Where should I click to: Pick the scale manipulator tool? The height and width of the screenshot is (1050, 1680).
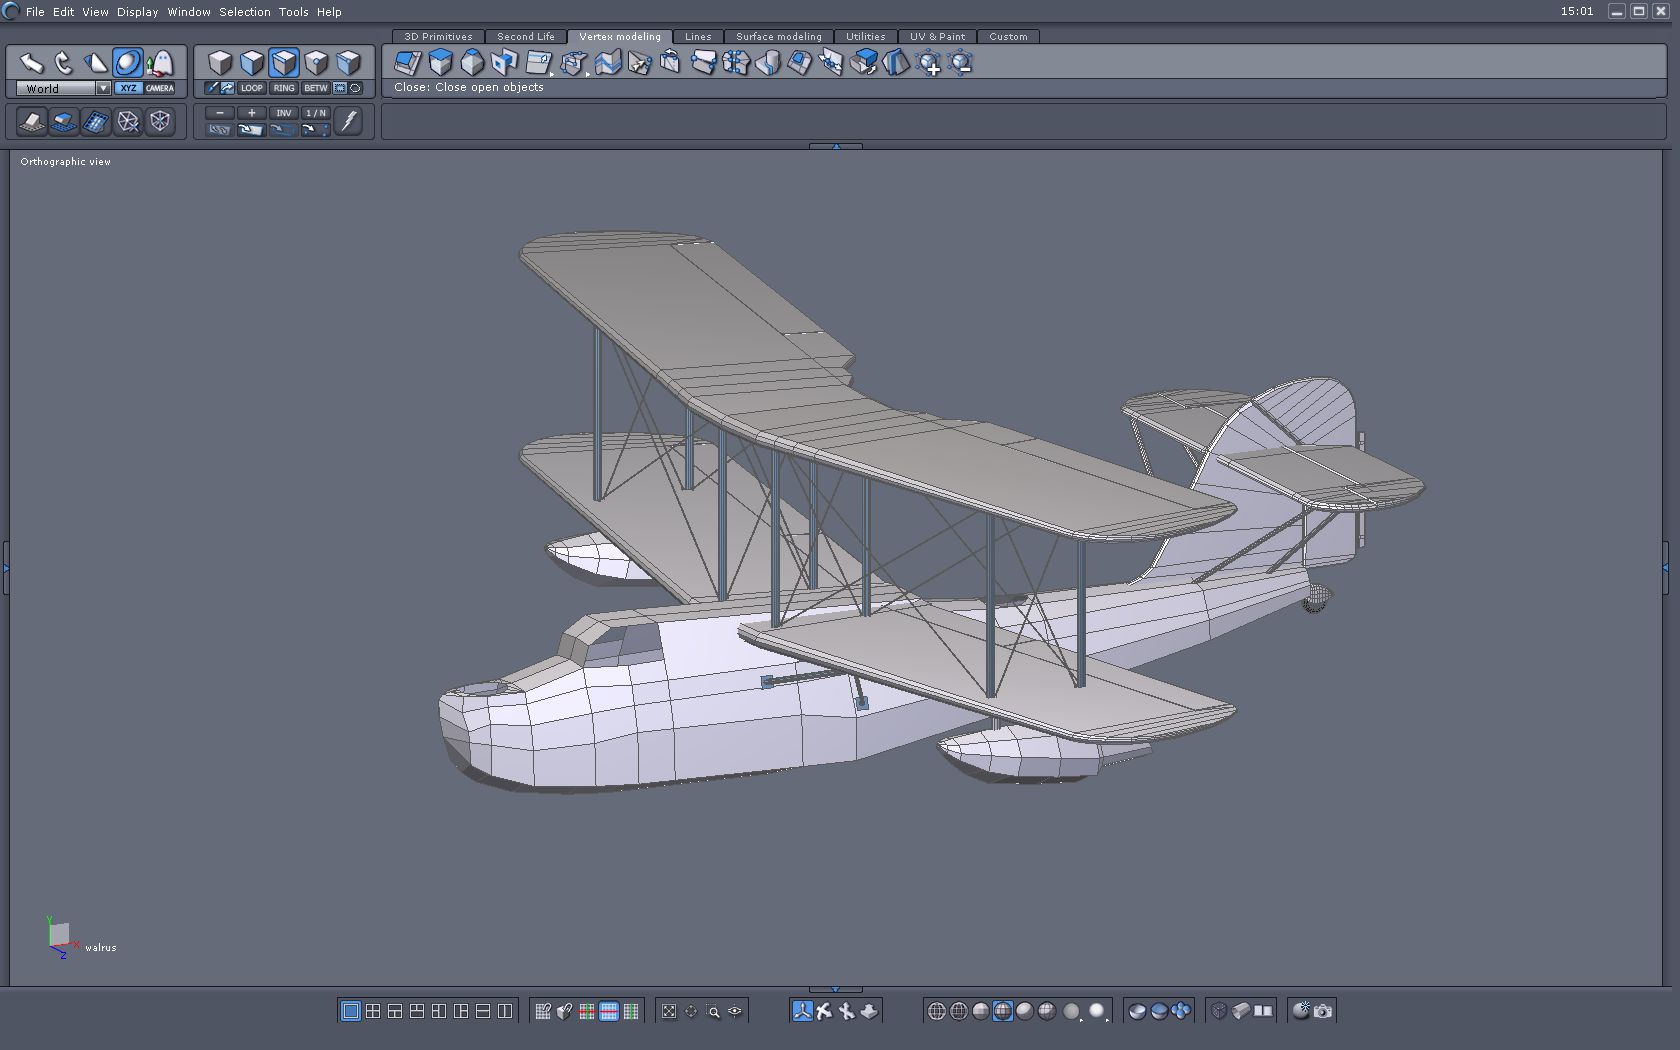click(96, 63)
